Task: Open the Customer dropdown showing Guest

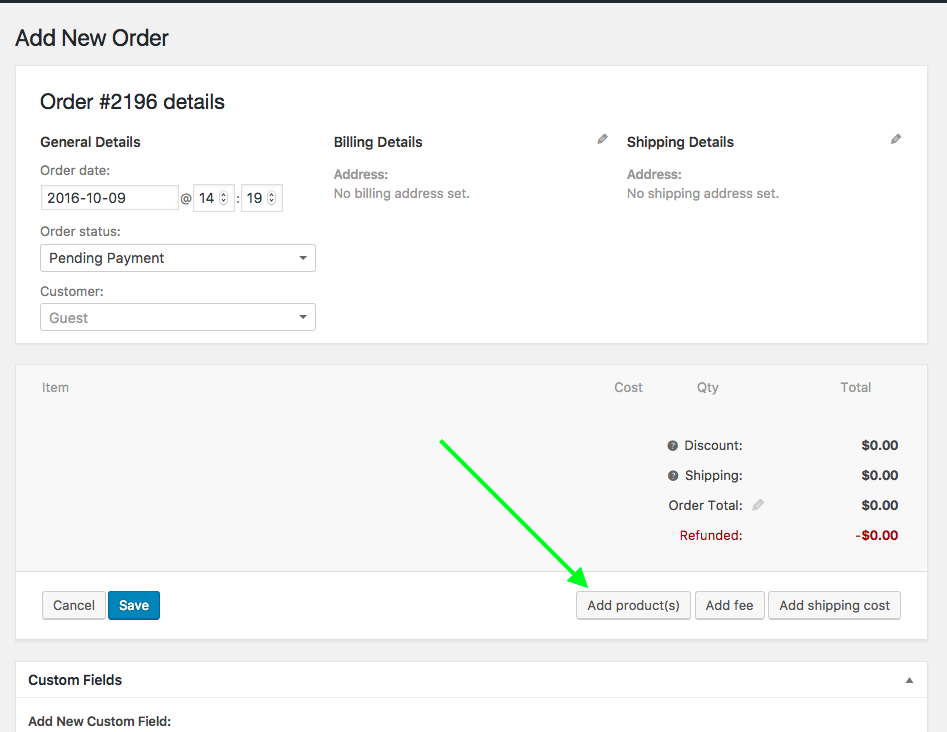Action: point(177,318)
